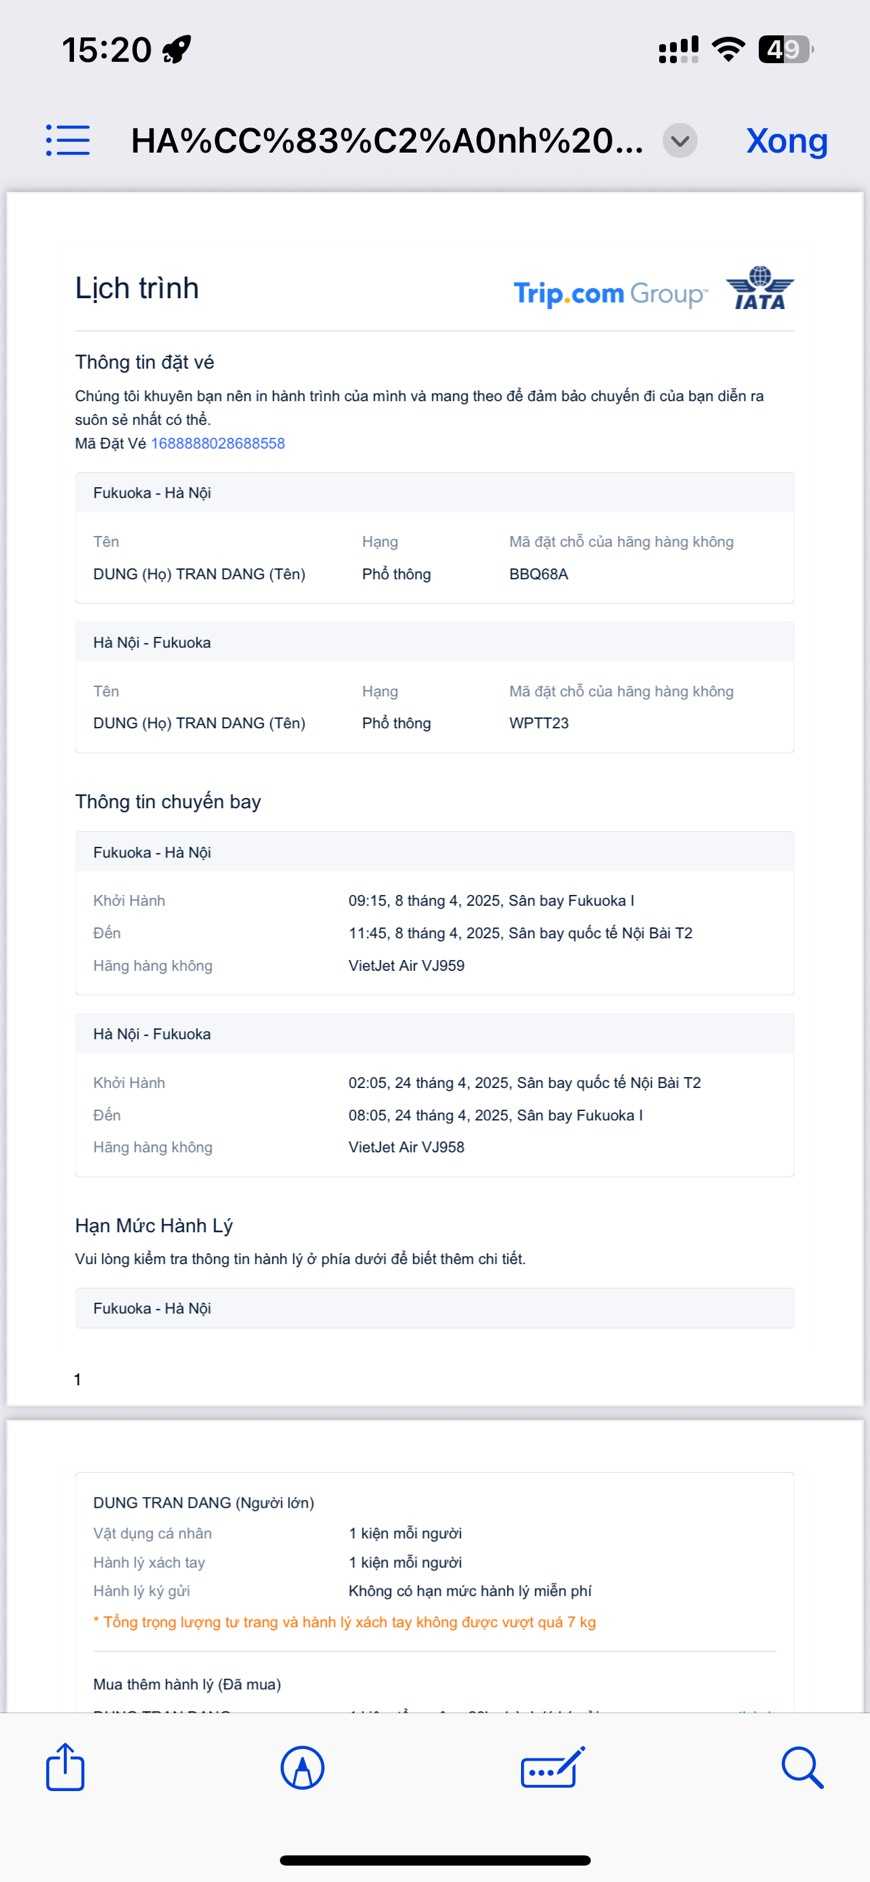The width and height of the screenshot is (870, 1882).
Task: Expand the chevron next to file title
Action: point(680,141)
